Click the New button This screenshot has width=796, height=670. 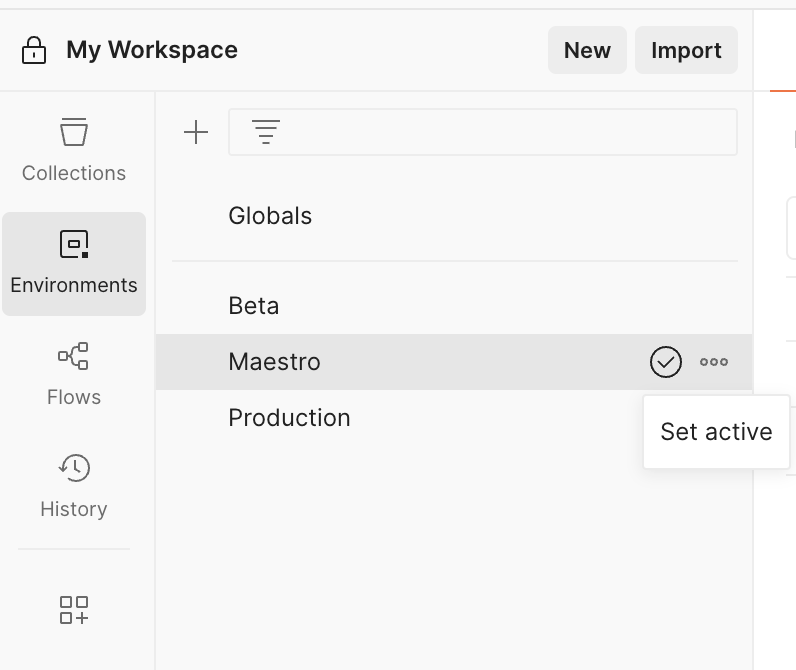click(587, 50)
